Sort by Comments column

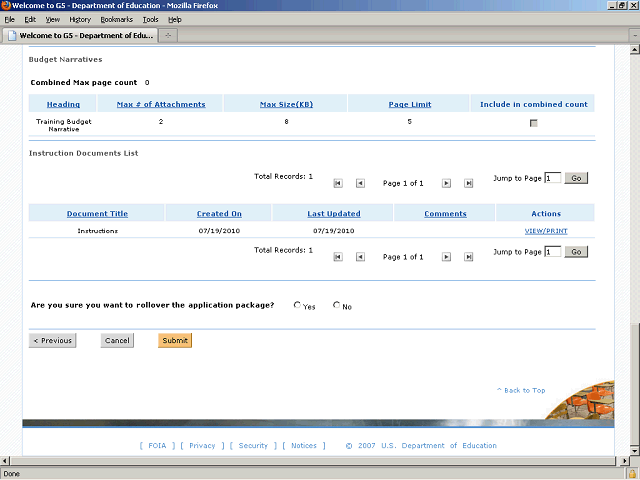point(445,214)
